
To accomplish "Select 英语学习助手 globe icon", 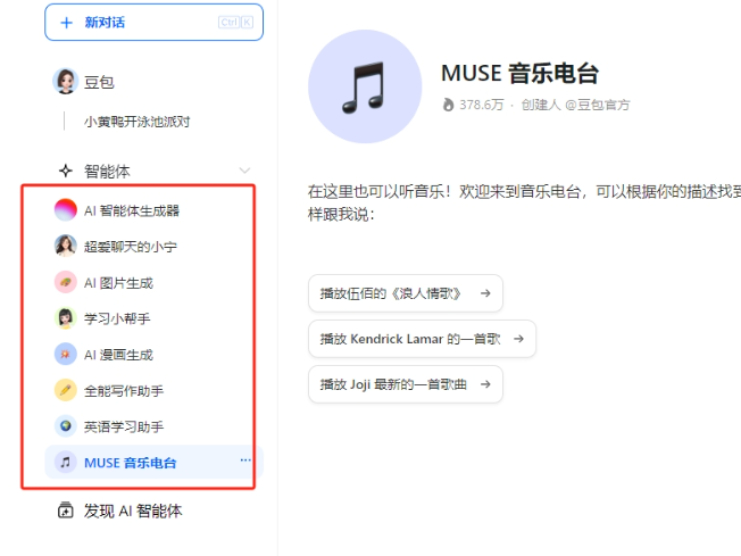I will (x=66, y=426).
